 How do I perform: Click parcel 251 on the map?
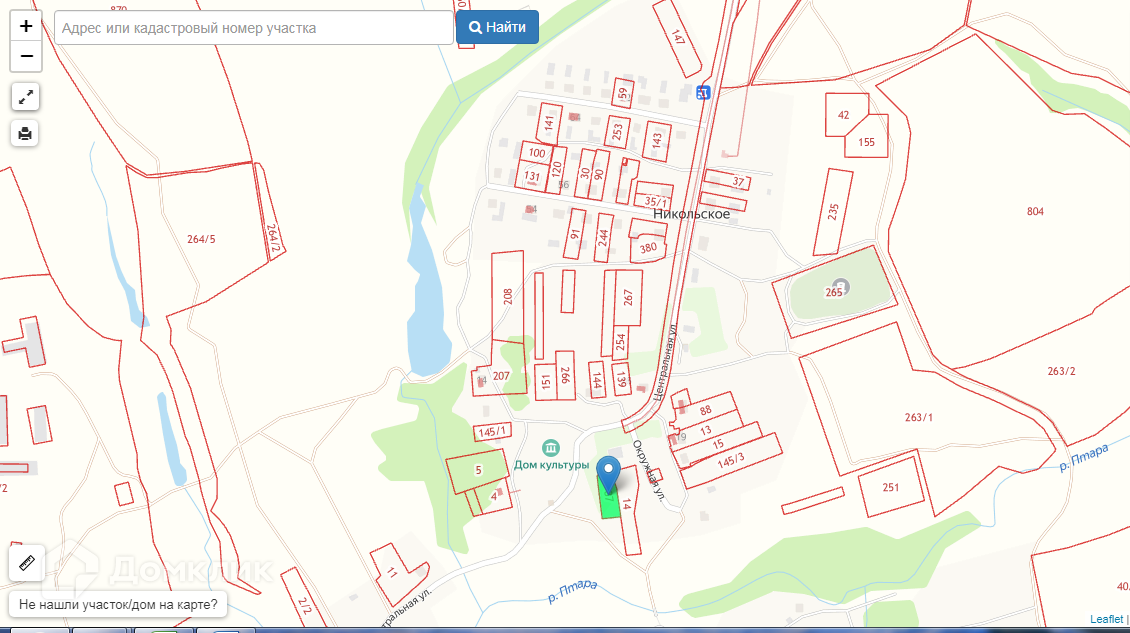coord(891,487)
